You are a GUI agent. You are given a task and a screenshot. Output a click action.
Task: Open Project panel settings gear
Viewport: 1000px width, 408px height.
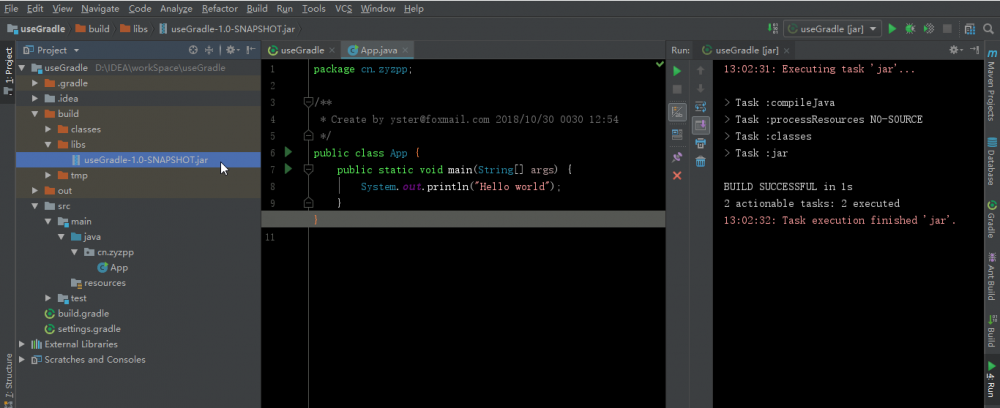click(x=232, y=50)
